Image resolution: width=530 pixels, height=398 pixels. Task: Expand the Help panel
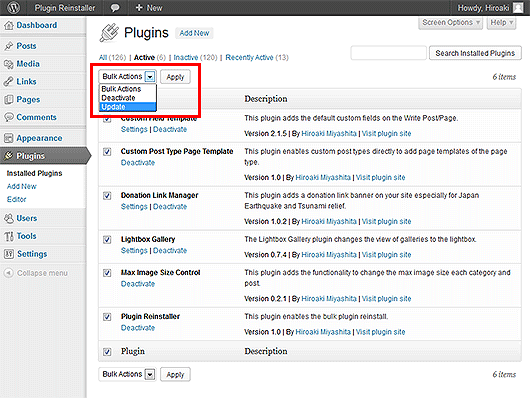click(502, 23)
